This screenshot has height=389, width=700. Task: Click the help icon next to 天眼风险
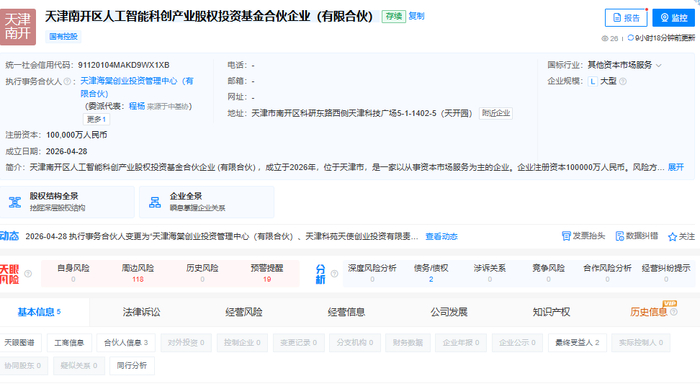[28, 274]
